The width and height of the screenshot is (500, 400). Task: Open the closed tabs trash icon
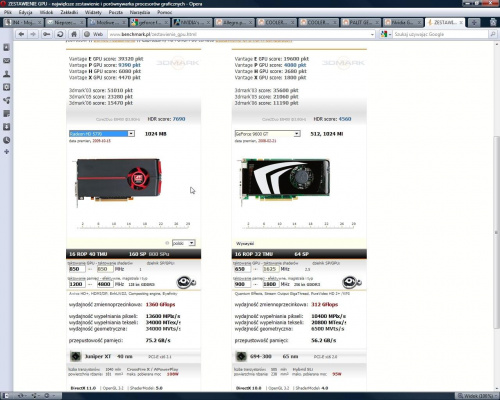tap(493, 22)
